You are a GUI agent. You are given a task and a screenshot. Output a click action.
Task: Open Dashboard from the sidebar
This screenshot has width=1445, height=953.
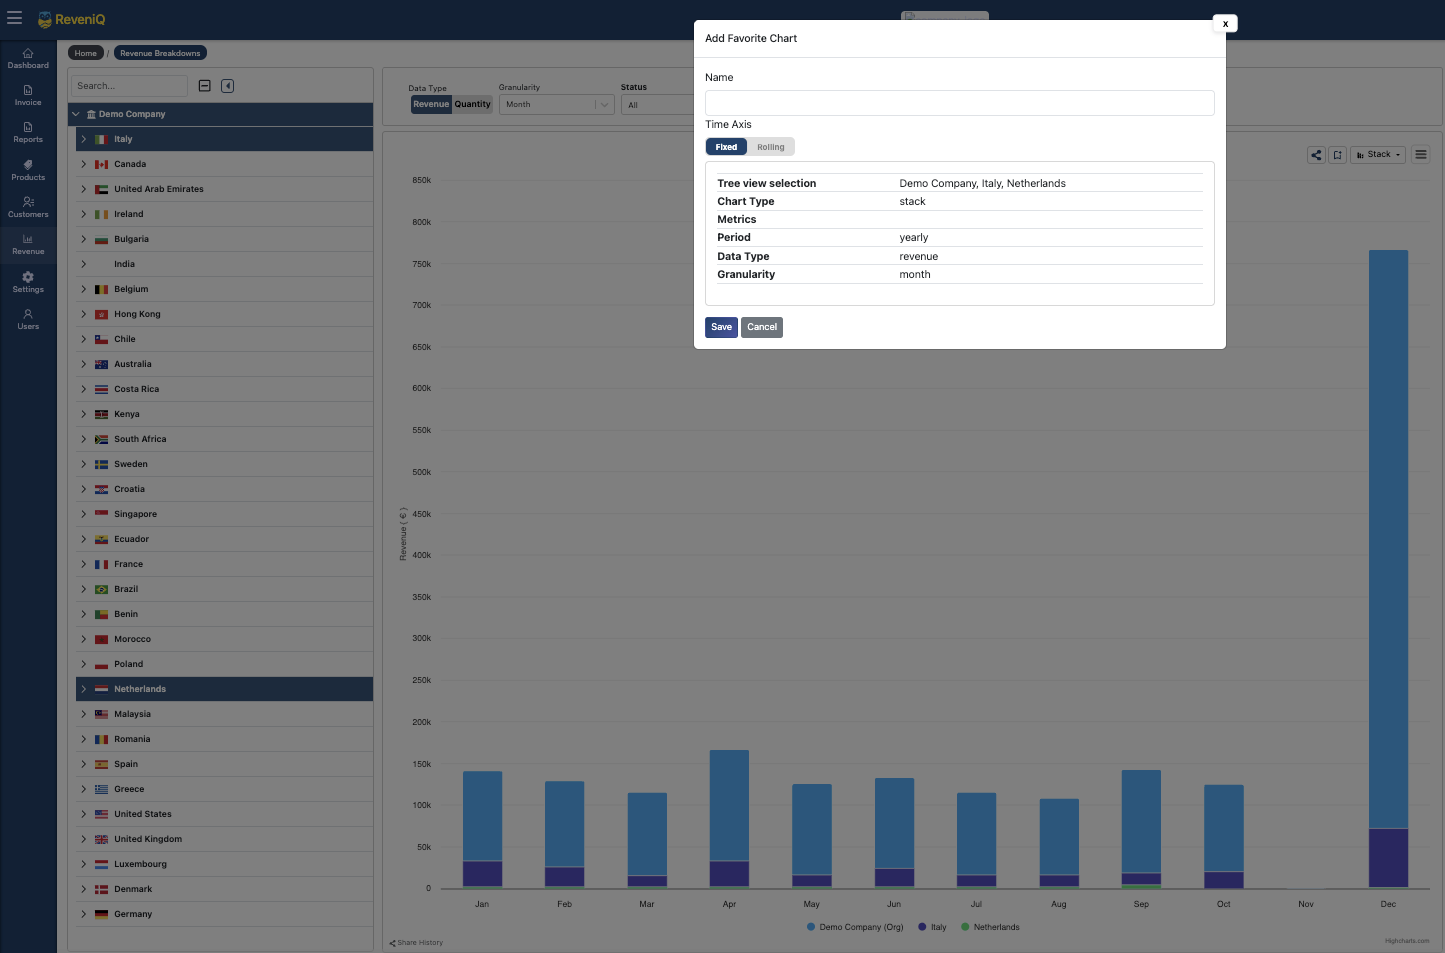(28, 58)
